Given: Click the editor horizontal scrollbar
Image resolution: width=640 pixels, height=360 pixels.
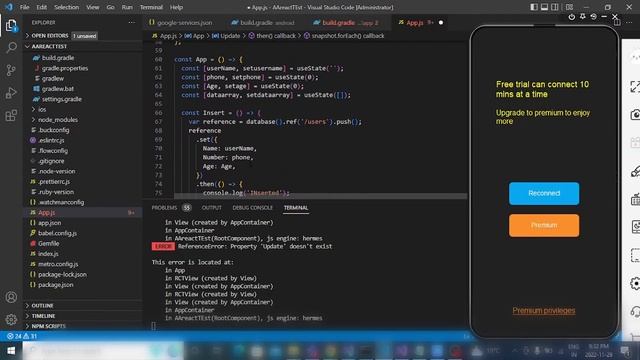Looking at the screenshot, I should pyautogui.click(x=320, y=196).
